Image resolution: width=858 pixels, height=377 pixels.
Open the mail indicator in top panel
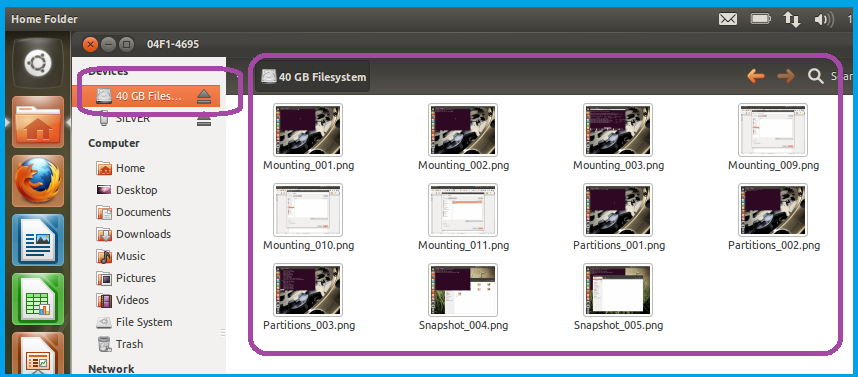[727, 19]
